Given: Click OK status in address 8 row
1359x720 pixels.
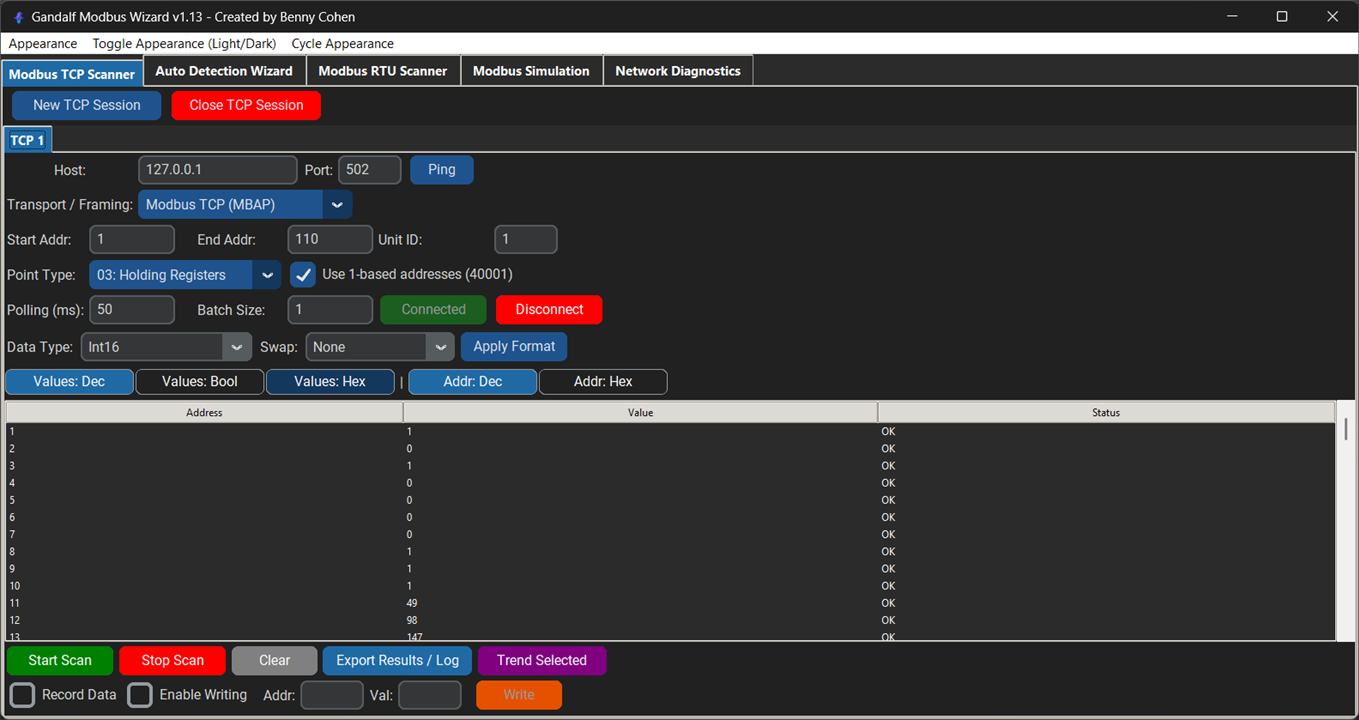Looking at the screenshot, I should pyautogui.click(x=888, y=552).
